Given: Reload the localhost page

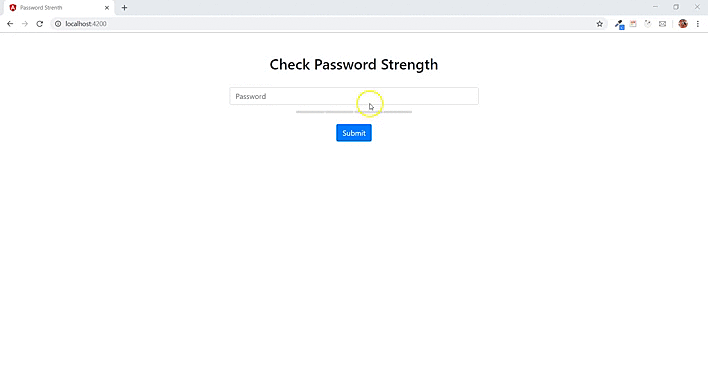Looking at the screenshot, I should tap(40, 24).
